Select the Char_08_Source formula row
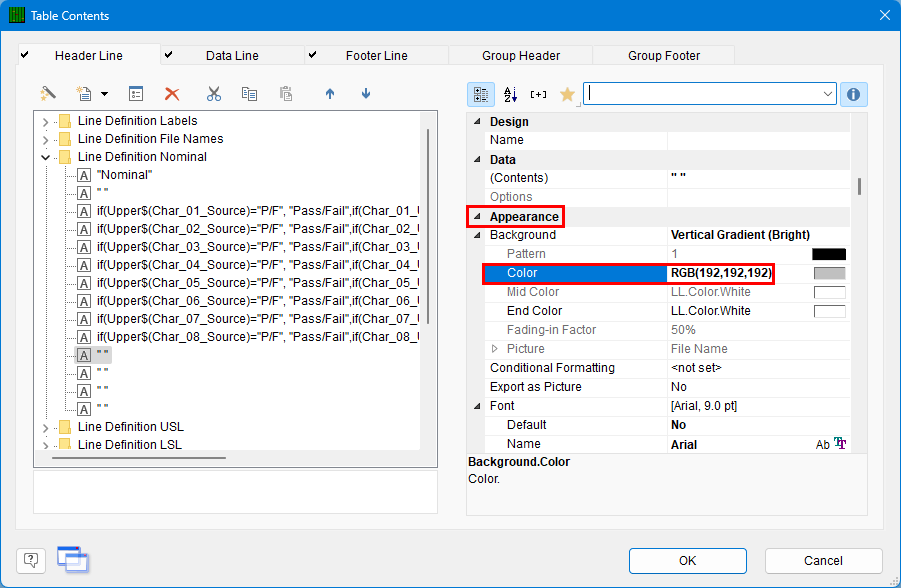Viewport: 901px width, 588px height. click(x=258, y=337)
